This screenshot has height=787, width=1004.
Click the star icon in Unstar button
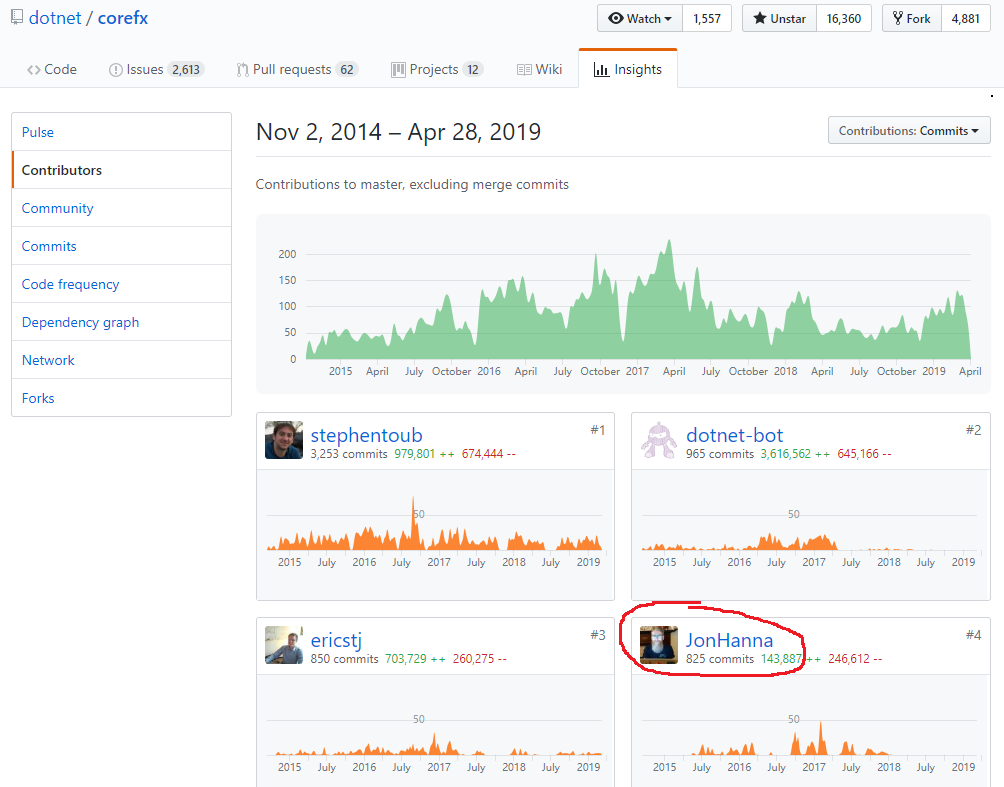coord(759,18)
